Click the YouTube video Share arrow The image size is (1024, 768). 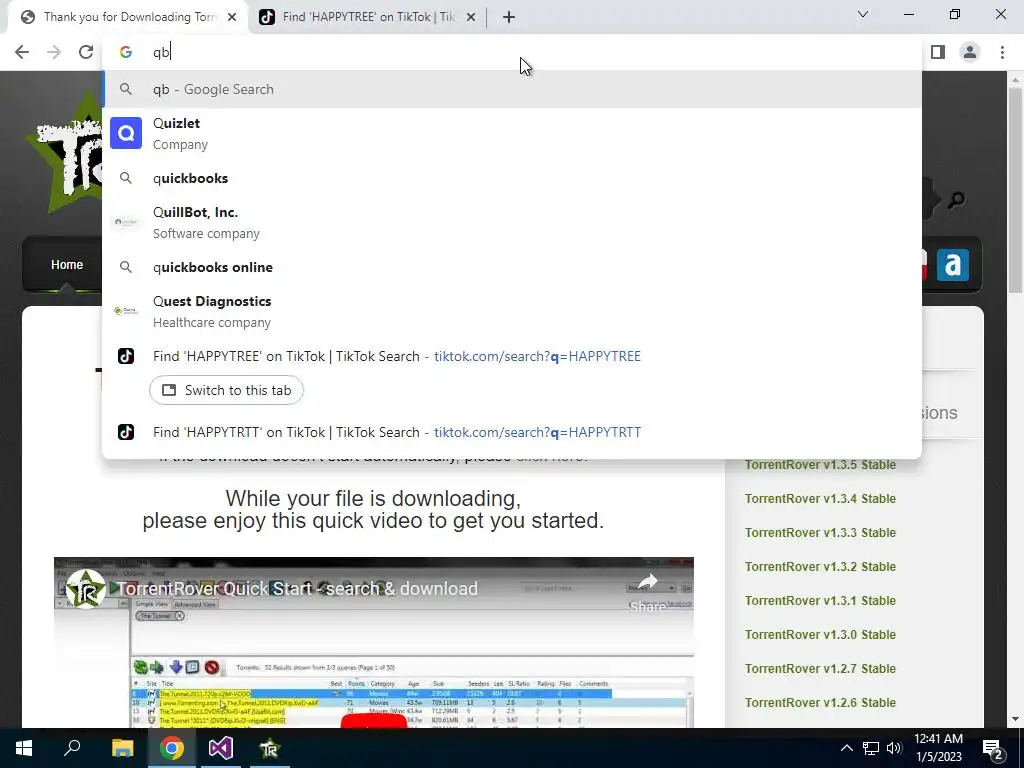pyautogui.click(x=647, y=581)
